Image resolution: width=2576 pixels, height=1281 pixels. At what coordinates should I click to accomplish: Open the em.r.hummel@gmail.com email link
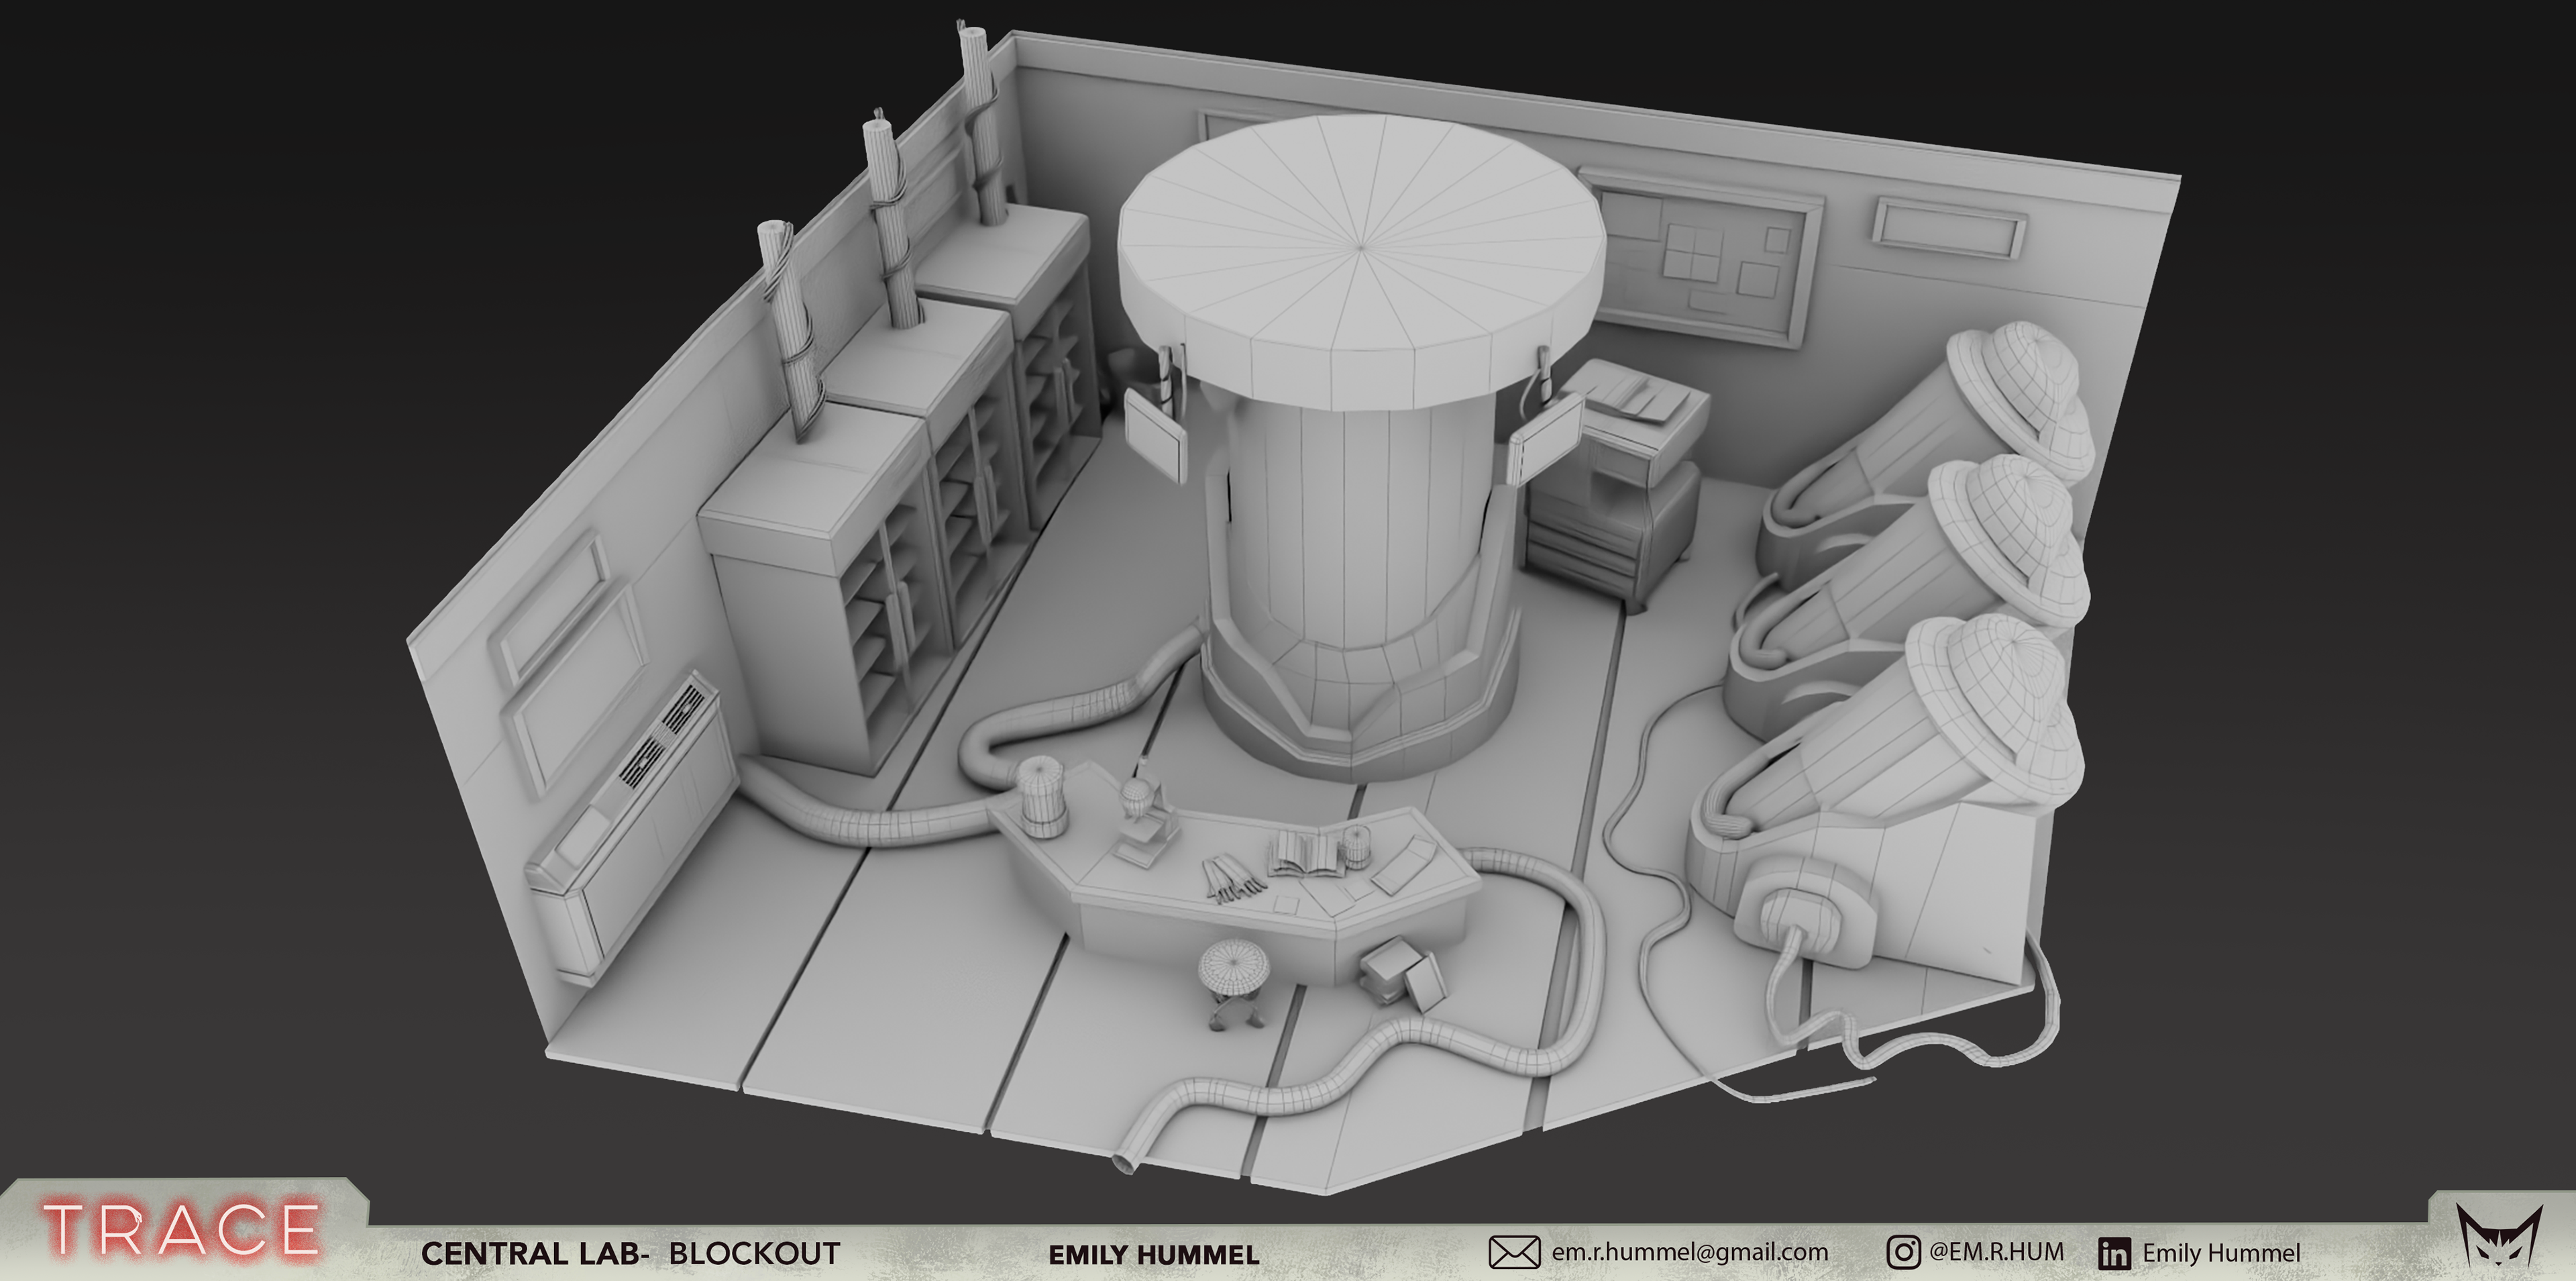1689,1252
